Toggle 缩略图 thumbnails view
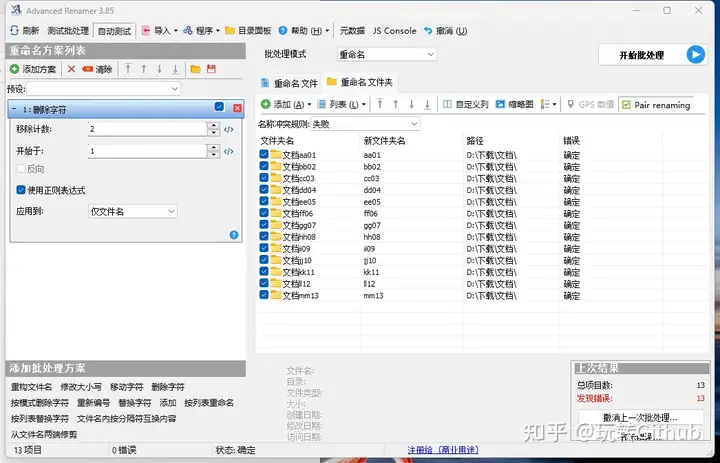720x463 pixels. point(514,104)
